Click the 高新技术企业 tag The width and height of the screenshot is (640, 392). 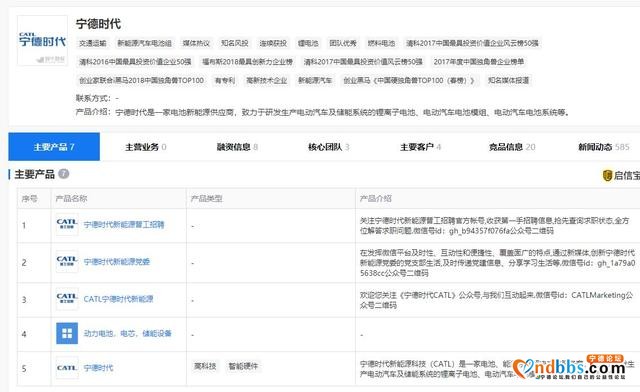point(267,81)
